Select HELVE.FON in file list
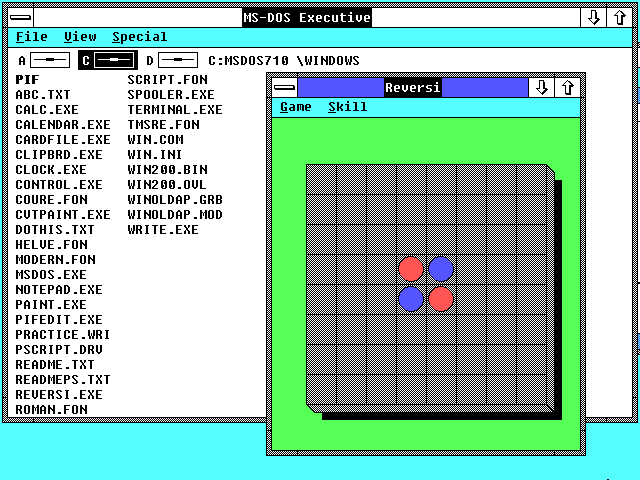 51,244
